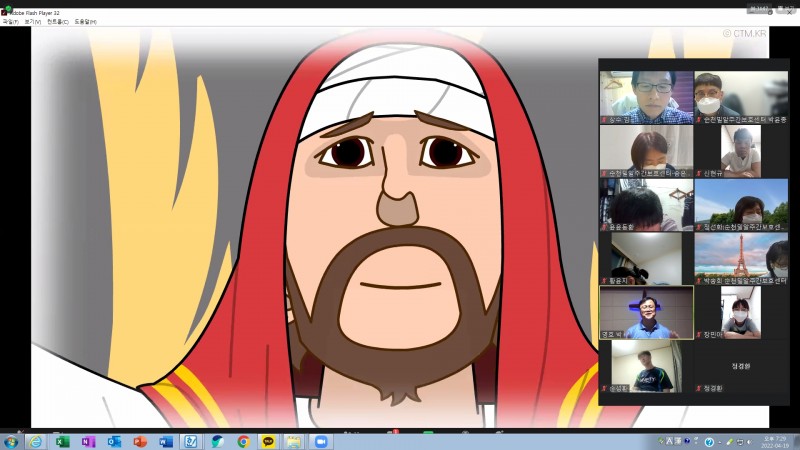800x450 pixels.
Task: Open the 보기(V) menu in Flash Player
Action: pos(32,22)
